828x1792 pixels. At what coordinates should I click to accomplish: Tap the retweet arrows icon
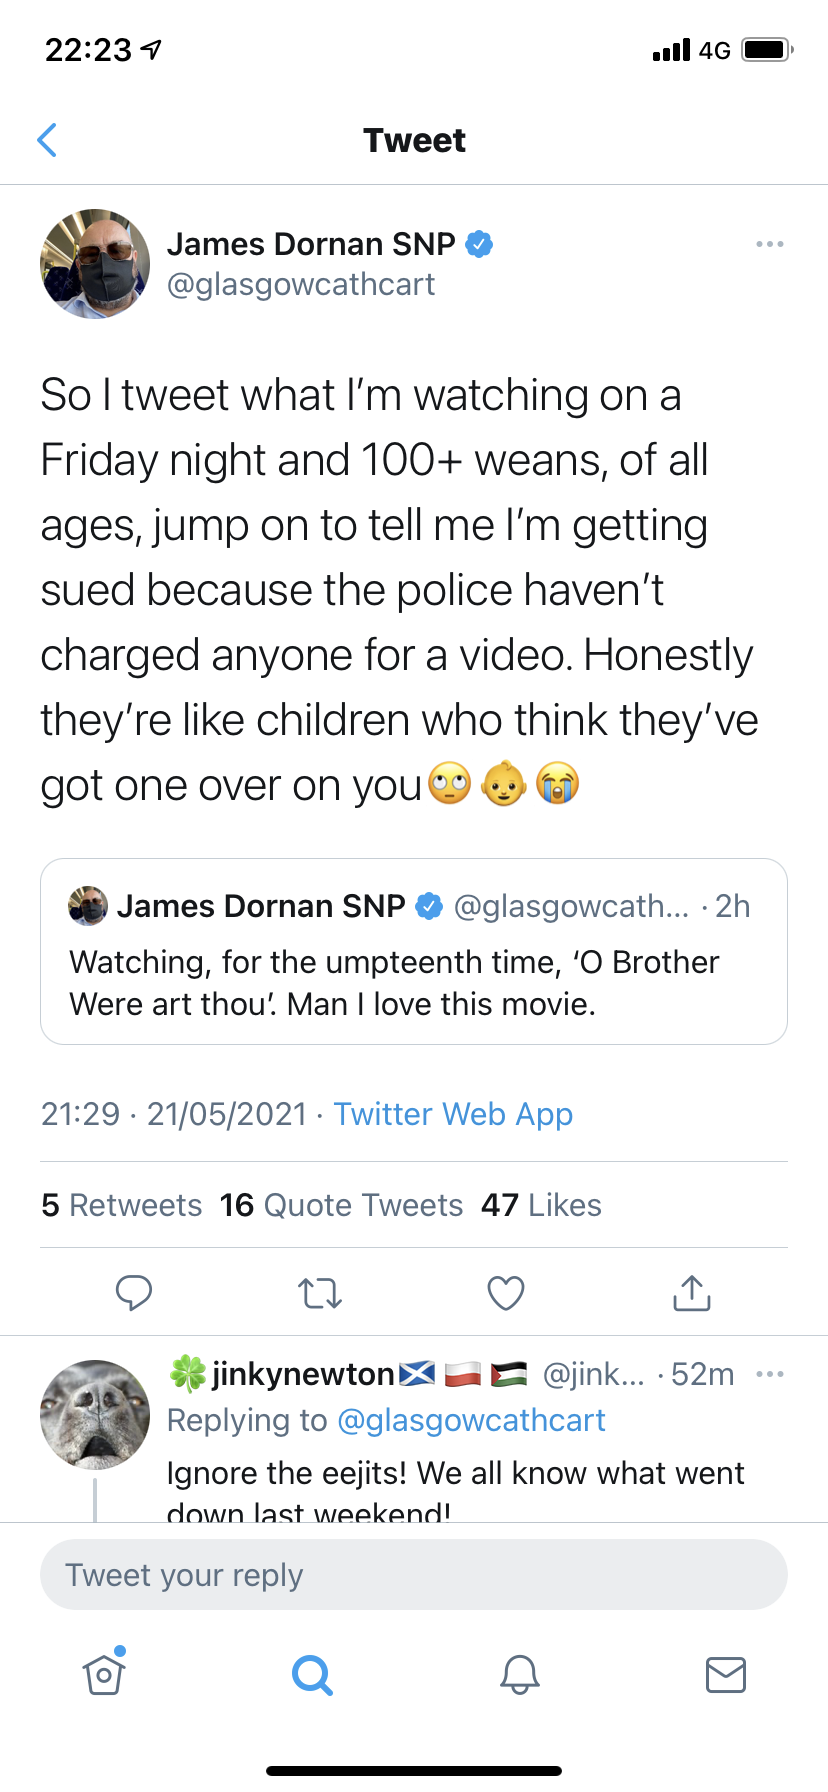tap(320, 1293)
